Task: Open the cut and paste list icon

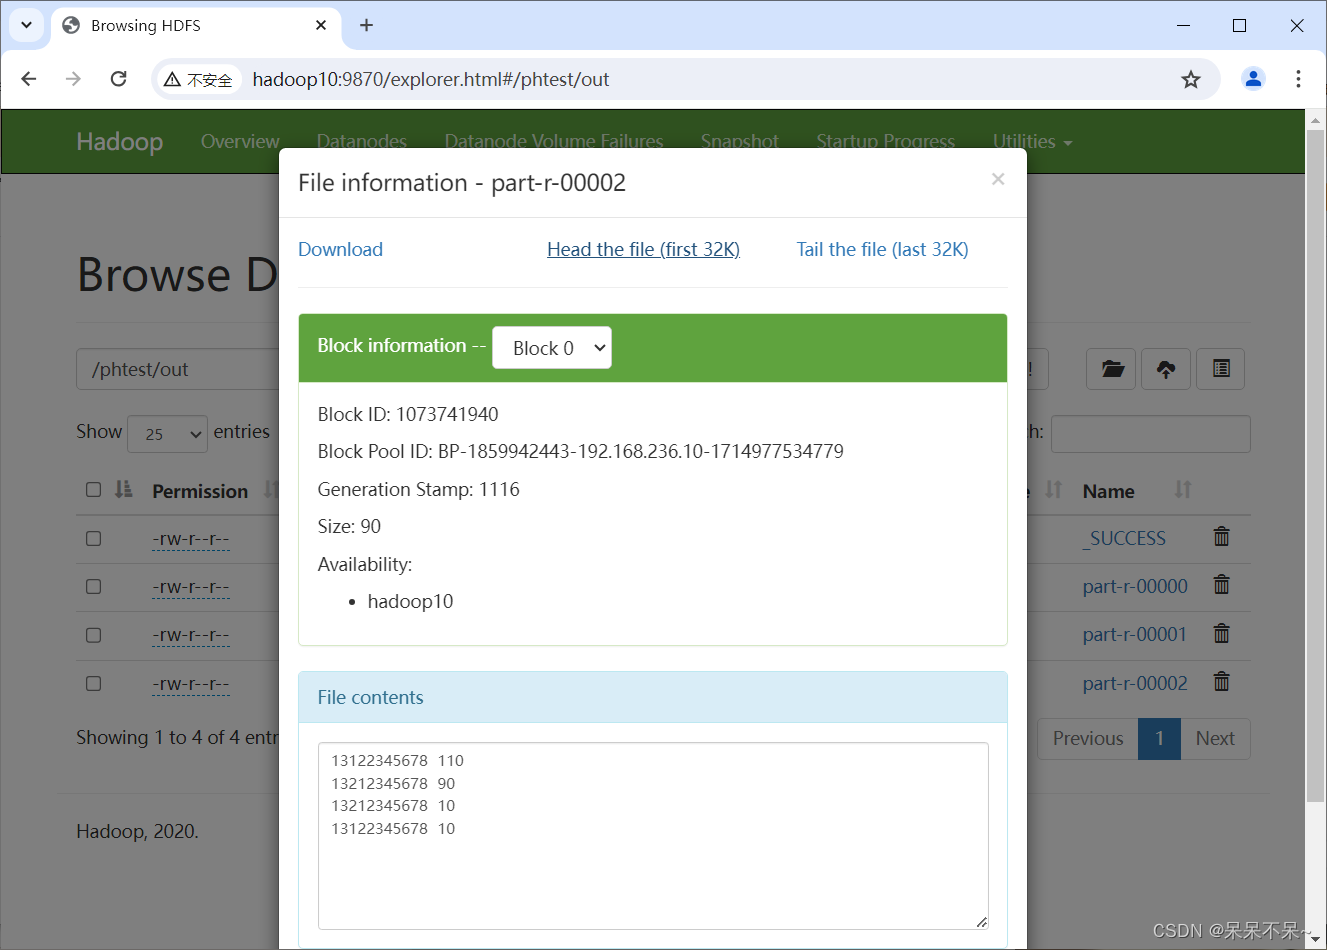Action: [x=1221, y=369]
